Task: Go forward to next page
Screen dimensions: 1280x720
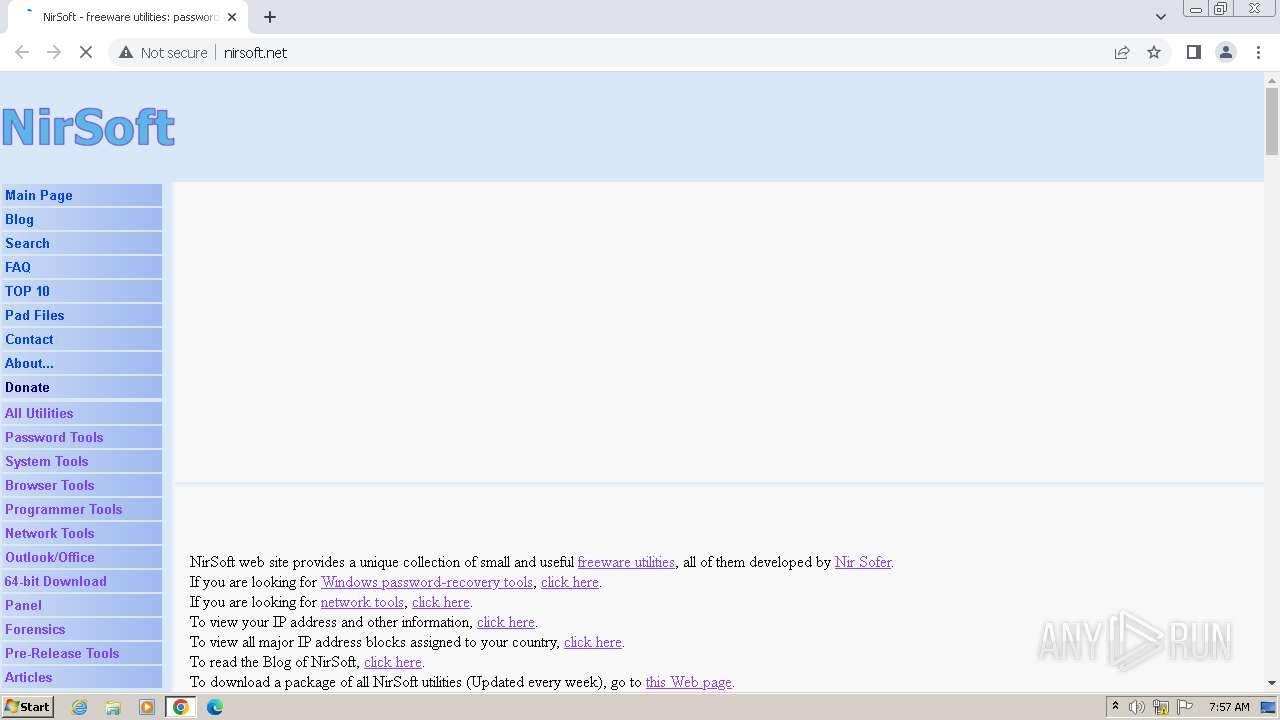Action: coord(54,52)
